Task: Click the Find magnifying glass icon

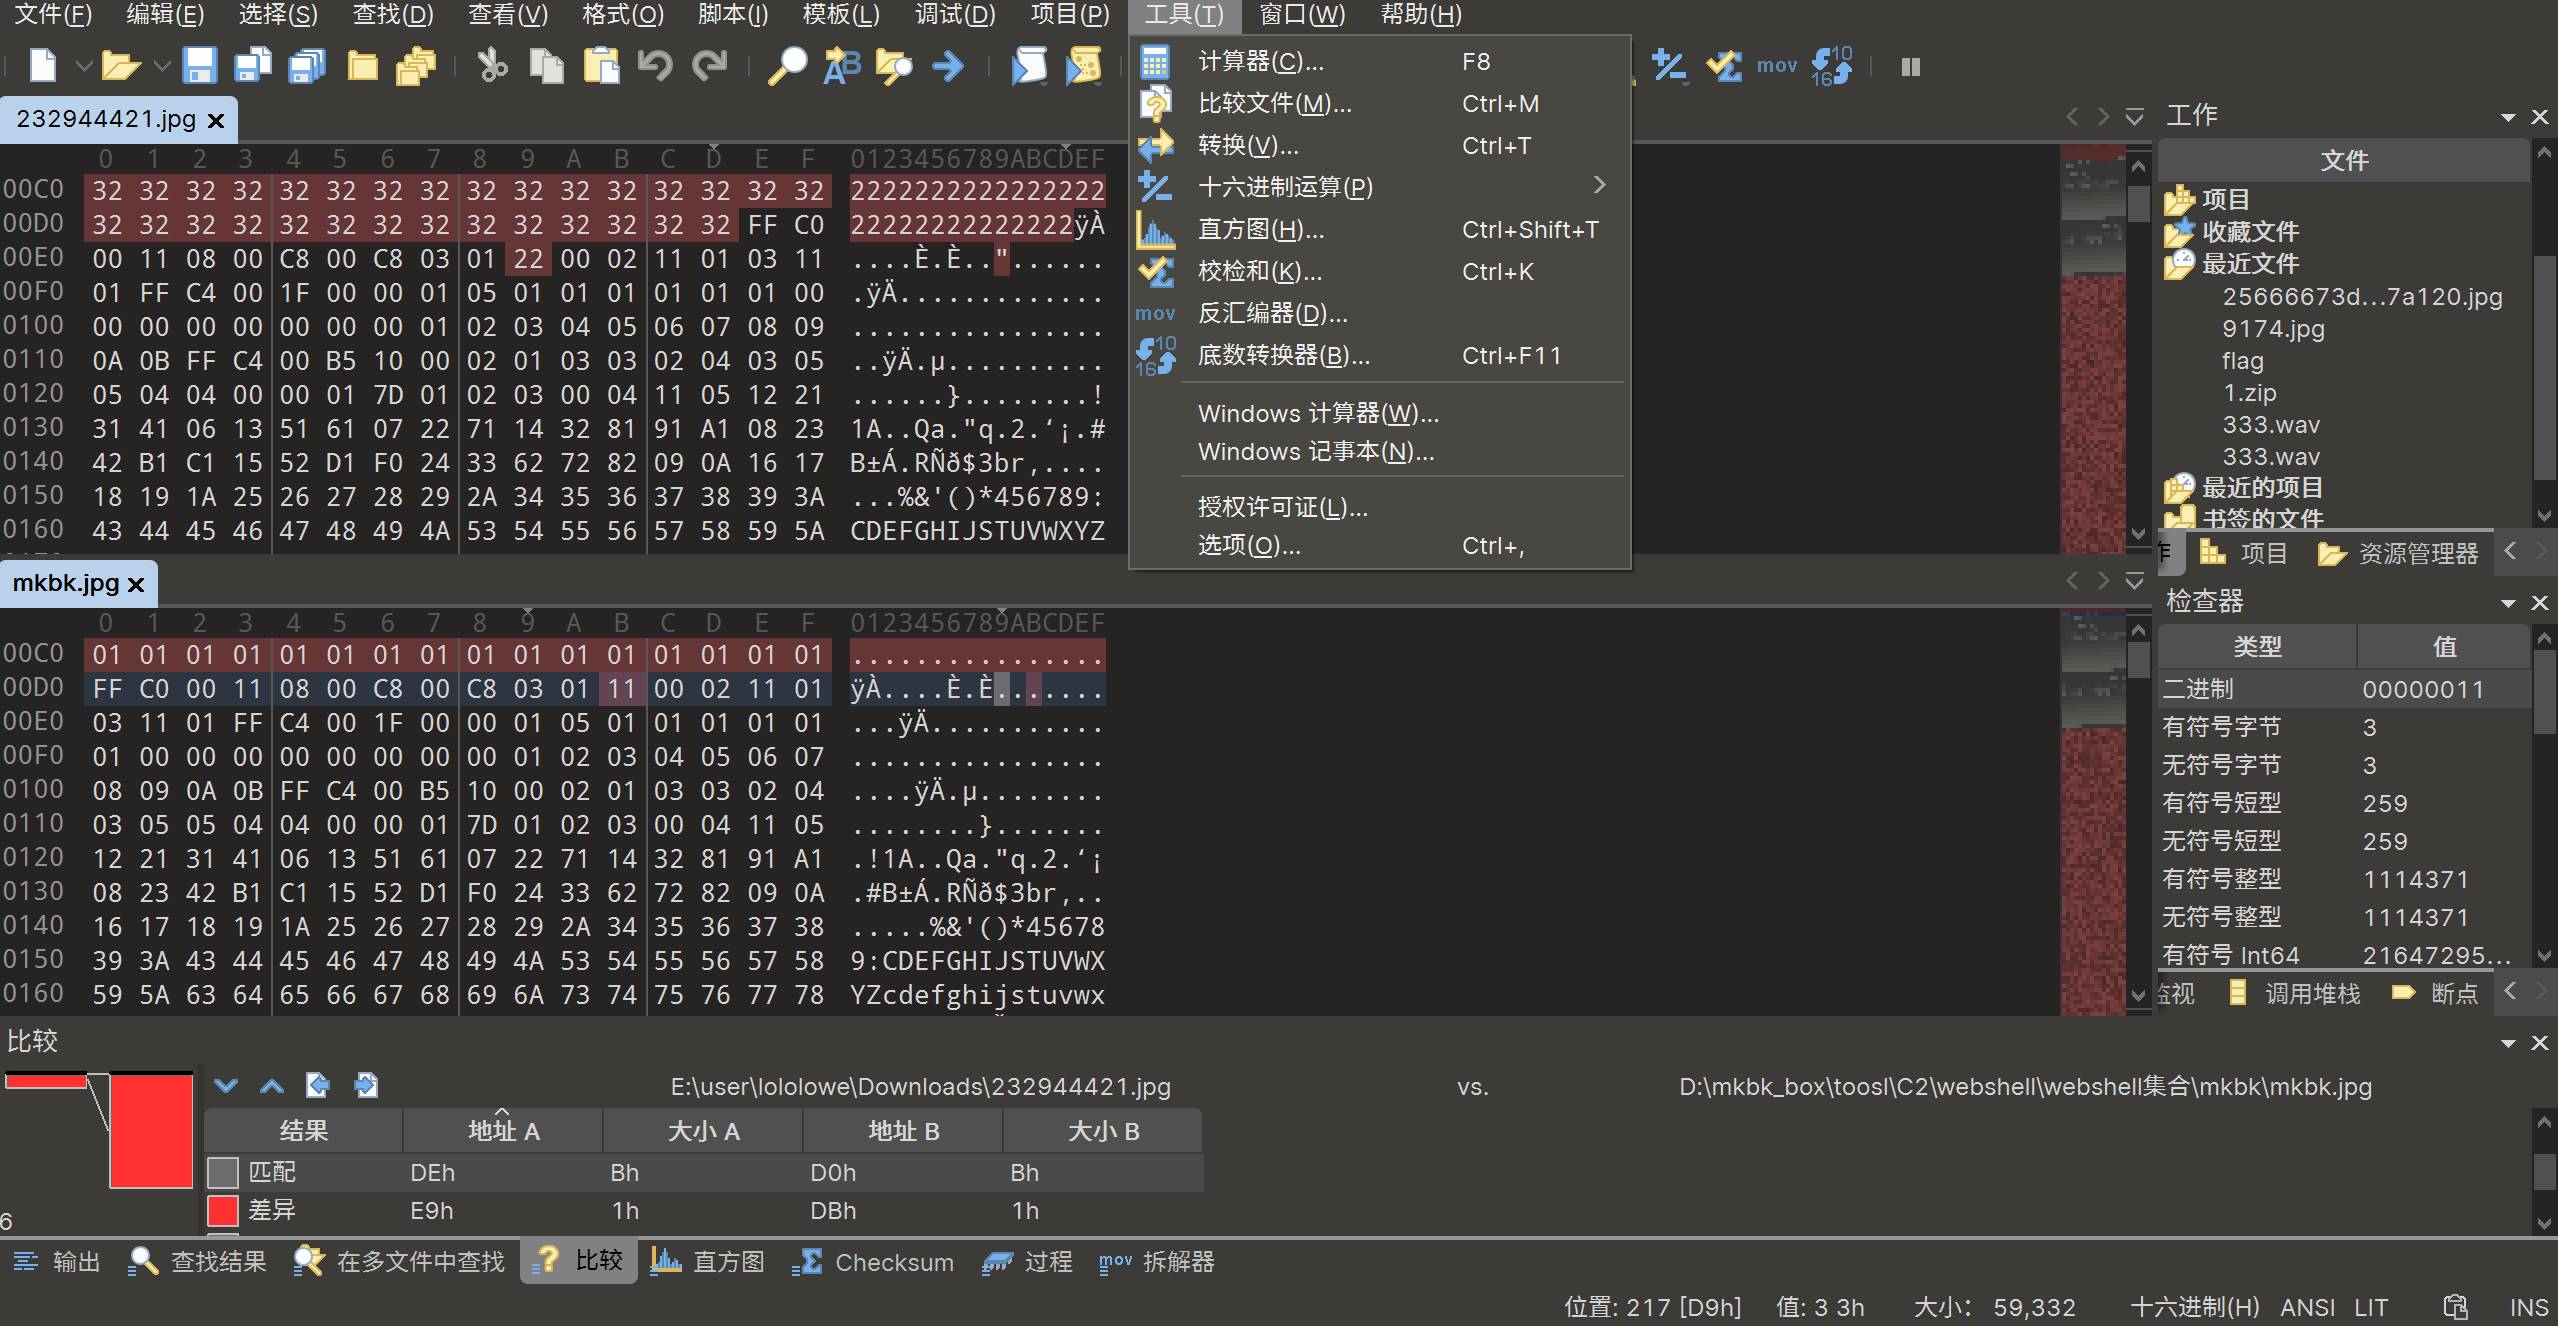Action: [787, 66]
